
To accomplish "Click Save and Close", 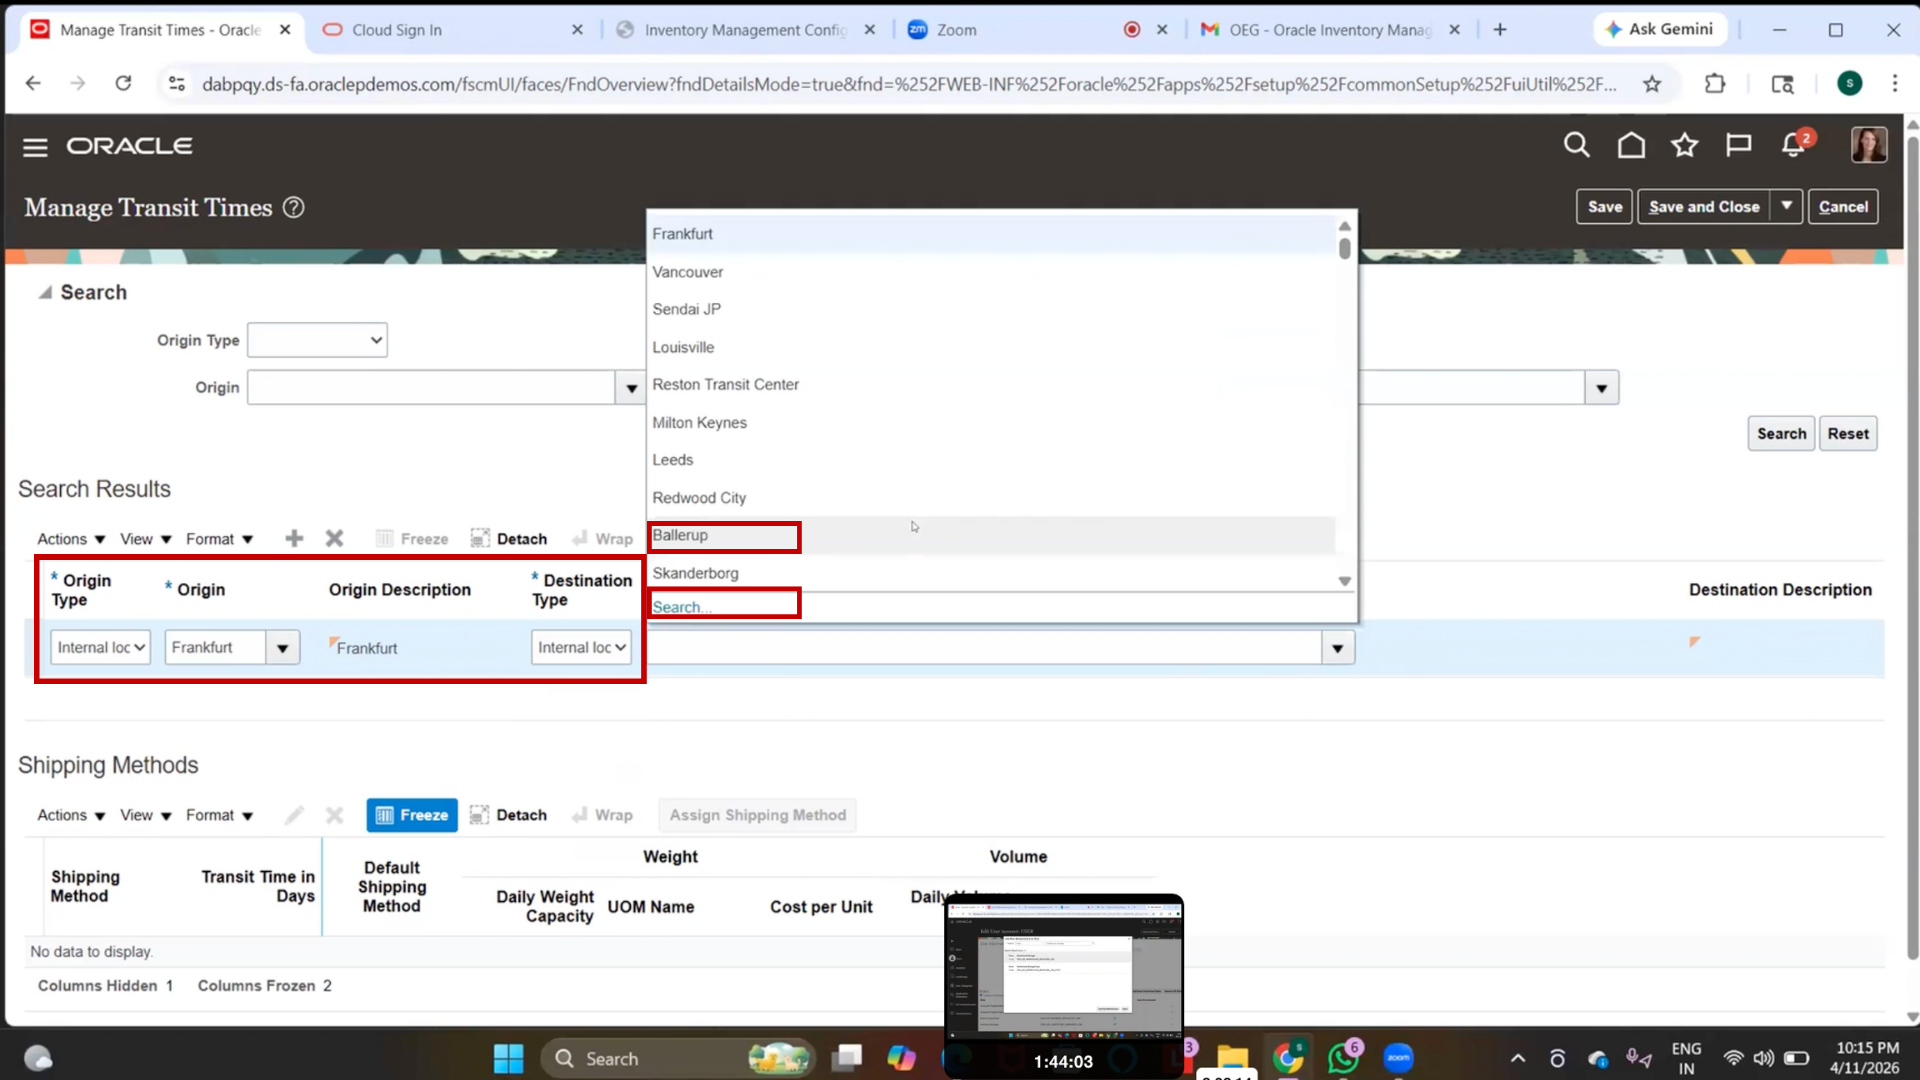I will point(1704,207).
